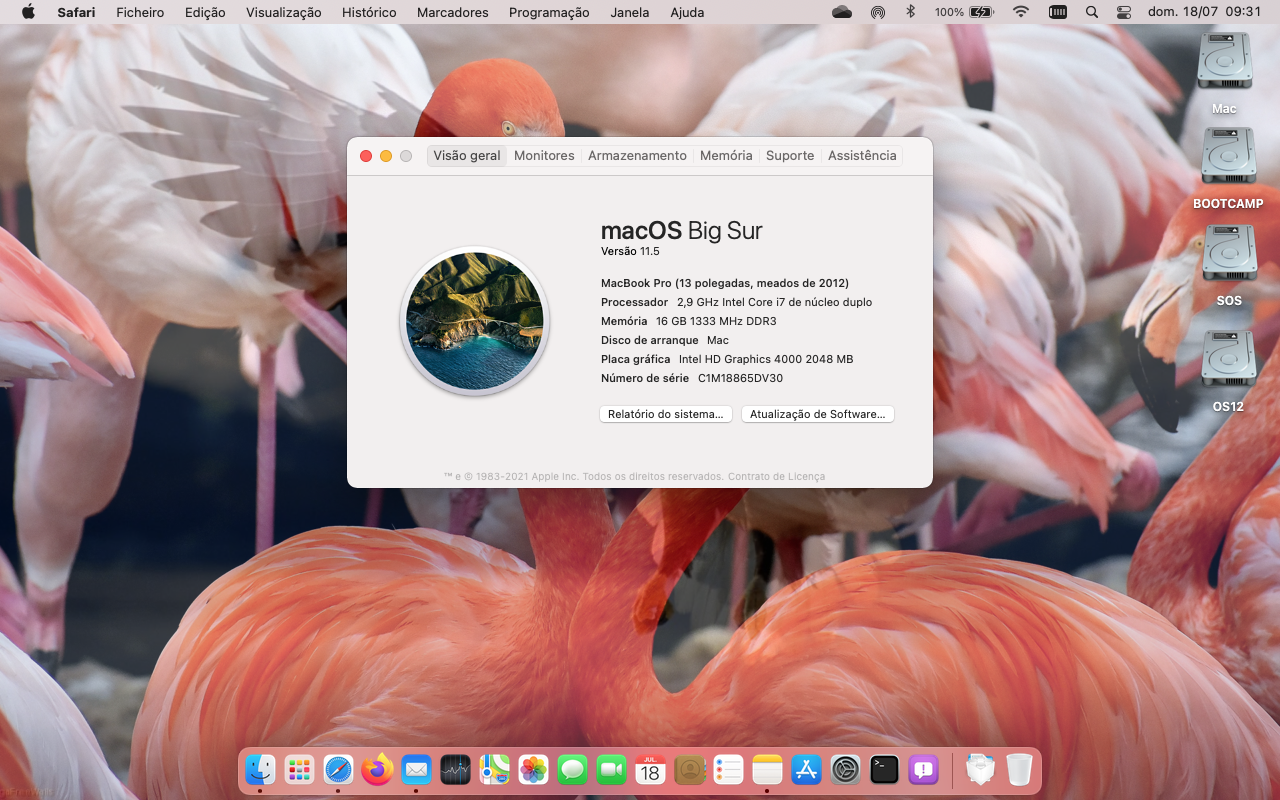This screenshot has height=800, width=1280.
Task: Open Feedback Assistant in the Dock
Action: click(924, 769)
